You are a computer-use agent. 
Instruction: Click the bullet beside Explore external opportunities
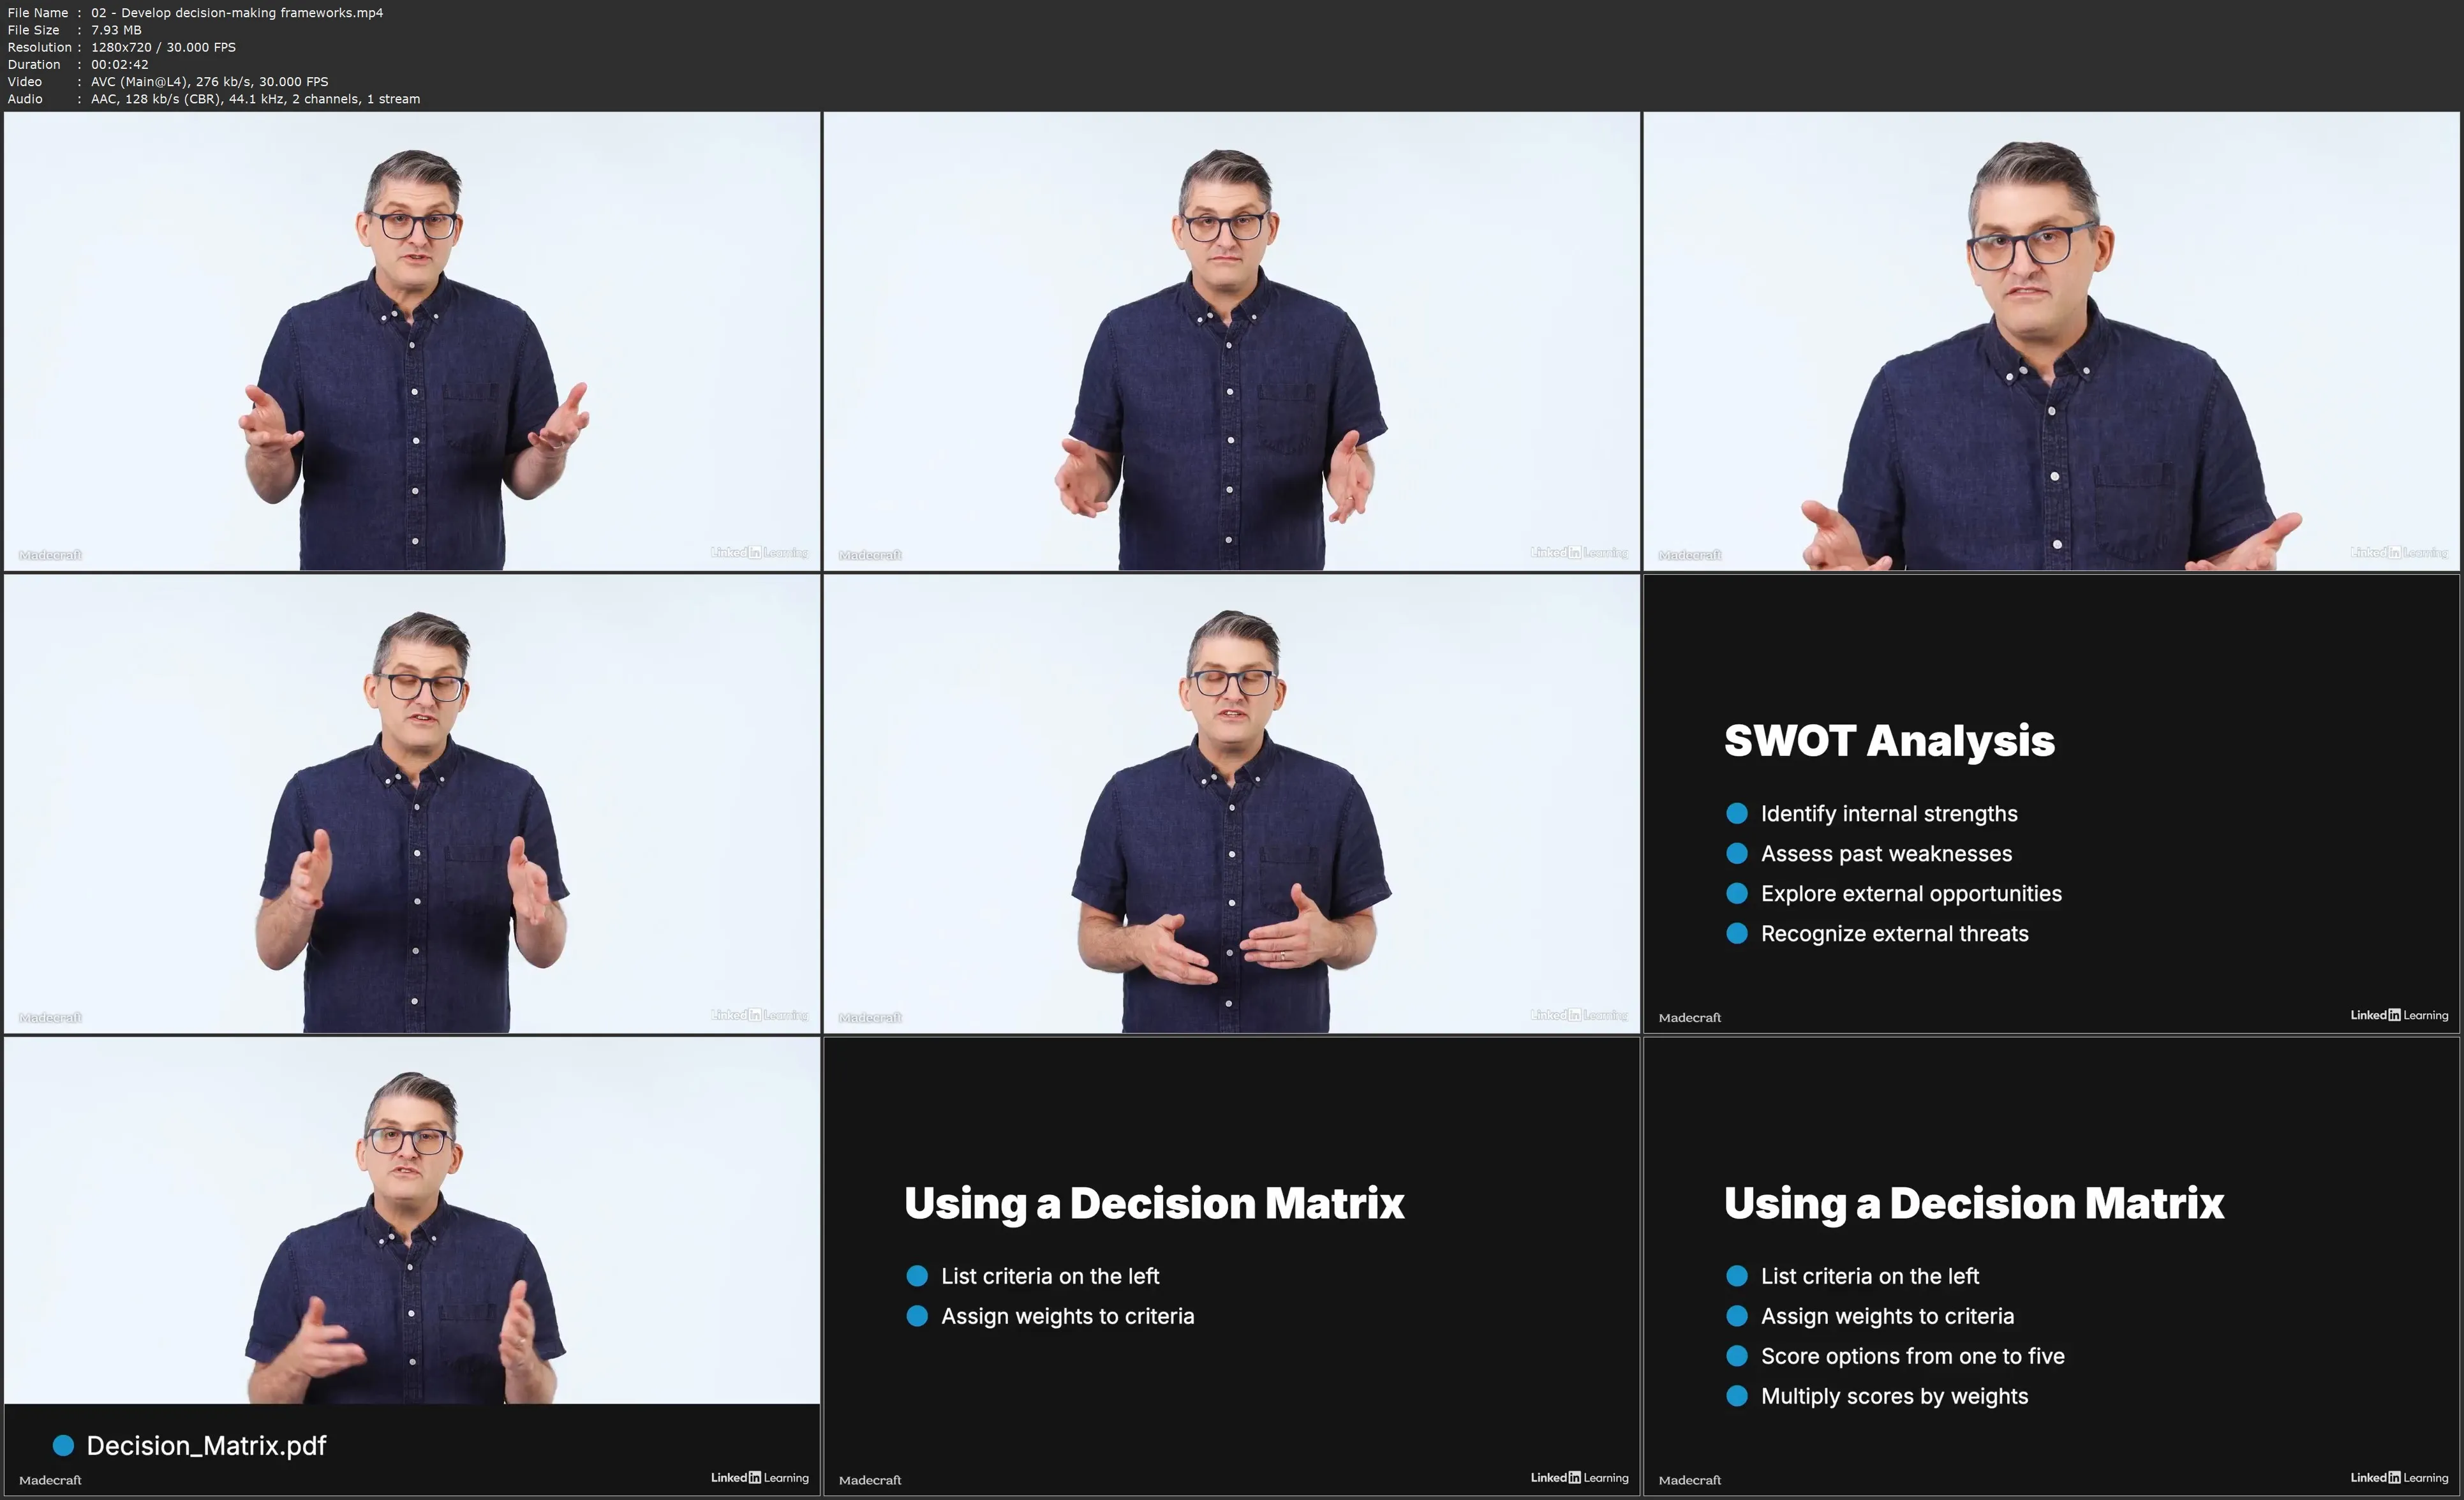tap(1737, 893)
